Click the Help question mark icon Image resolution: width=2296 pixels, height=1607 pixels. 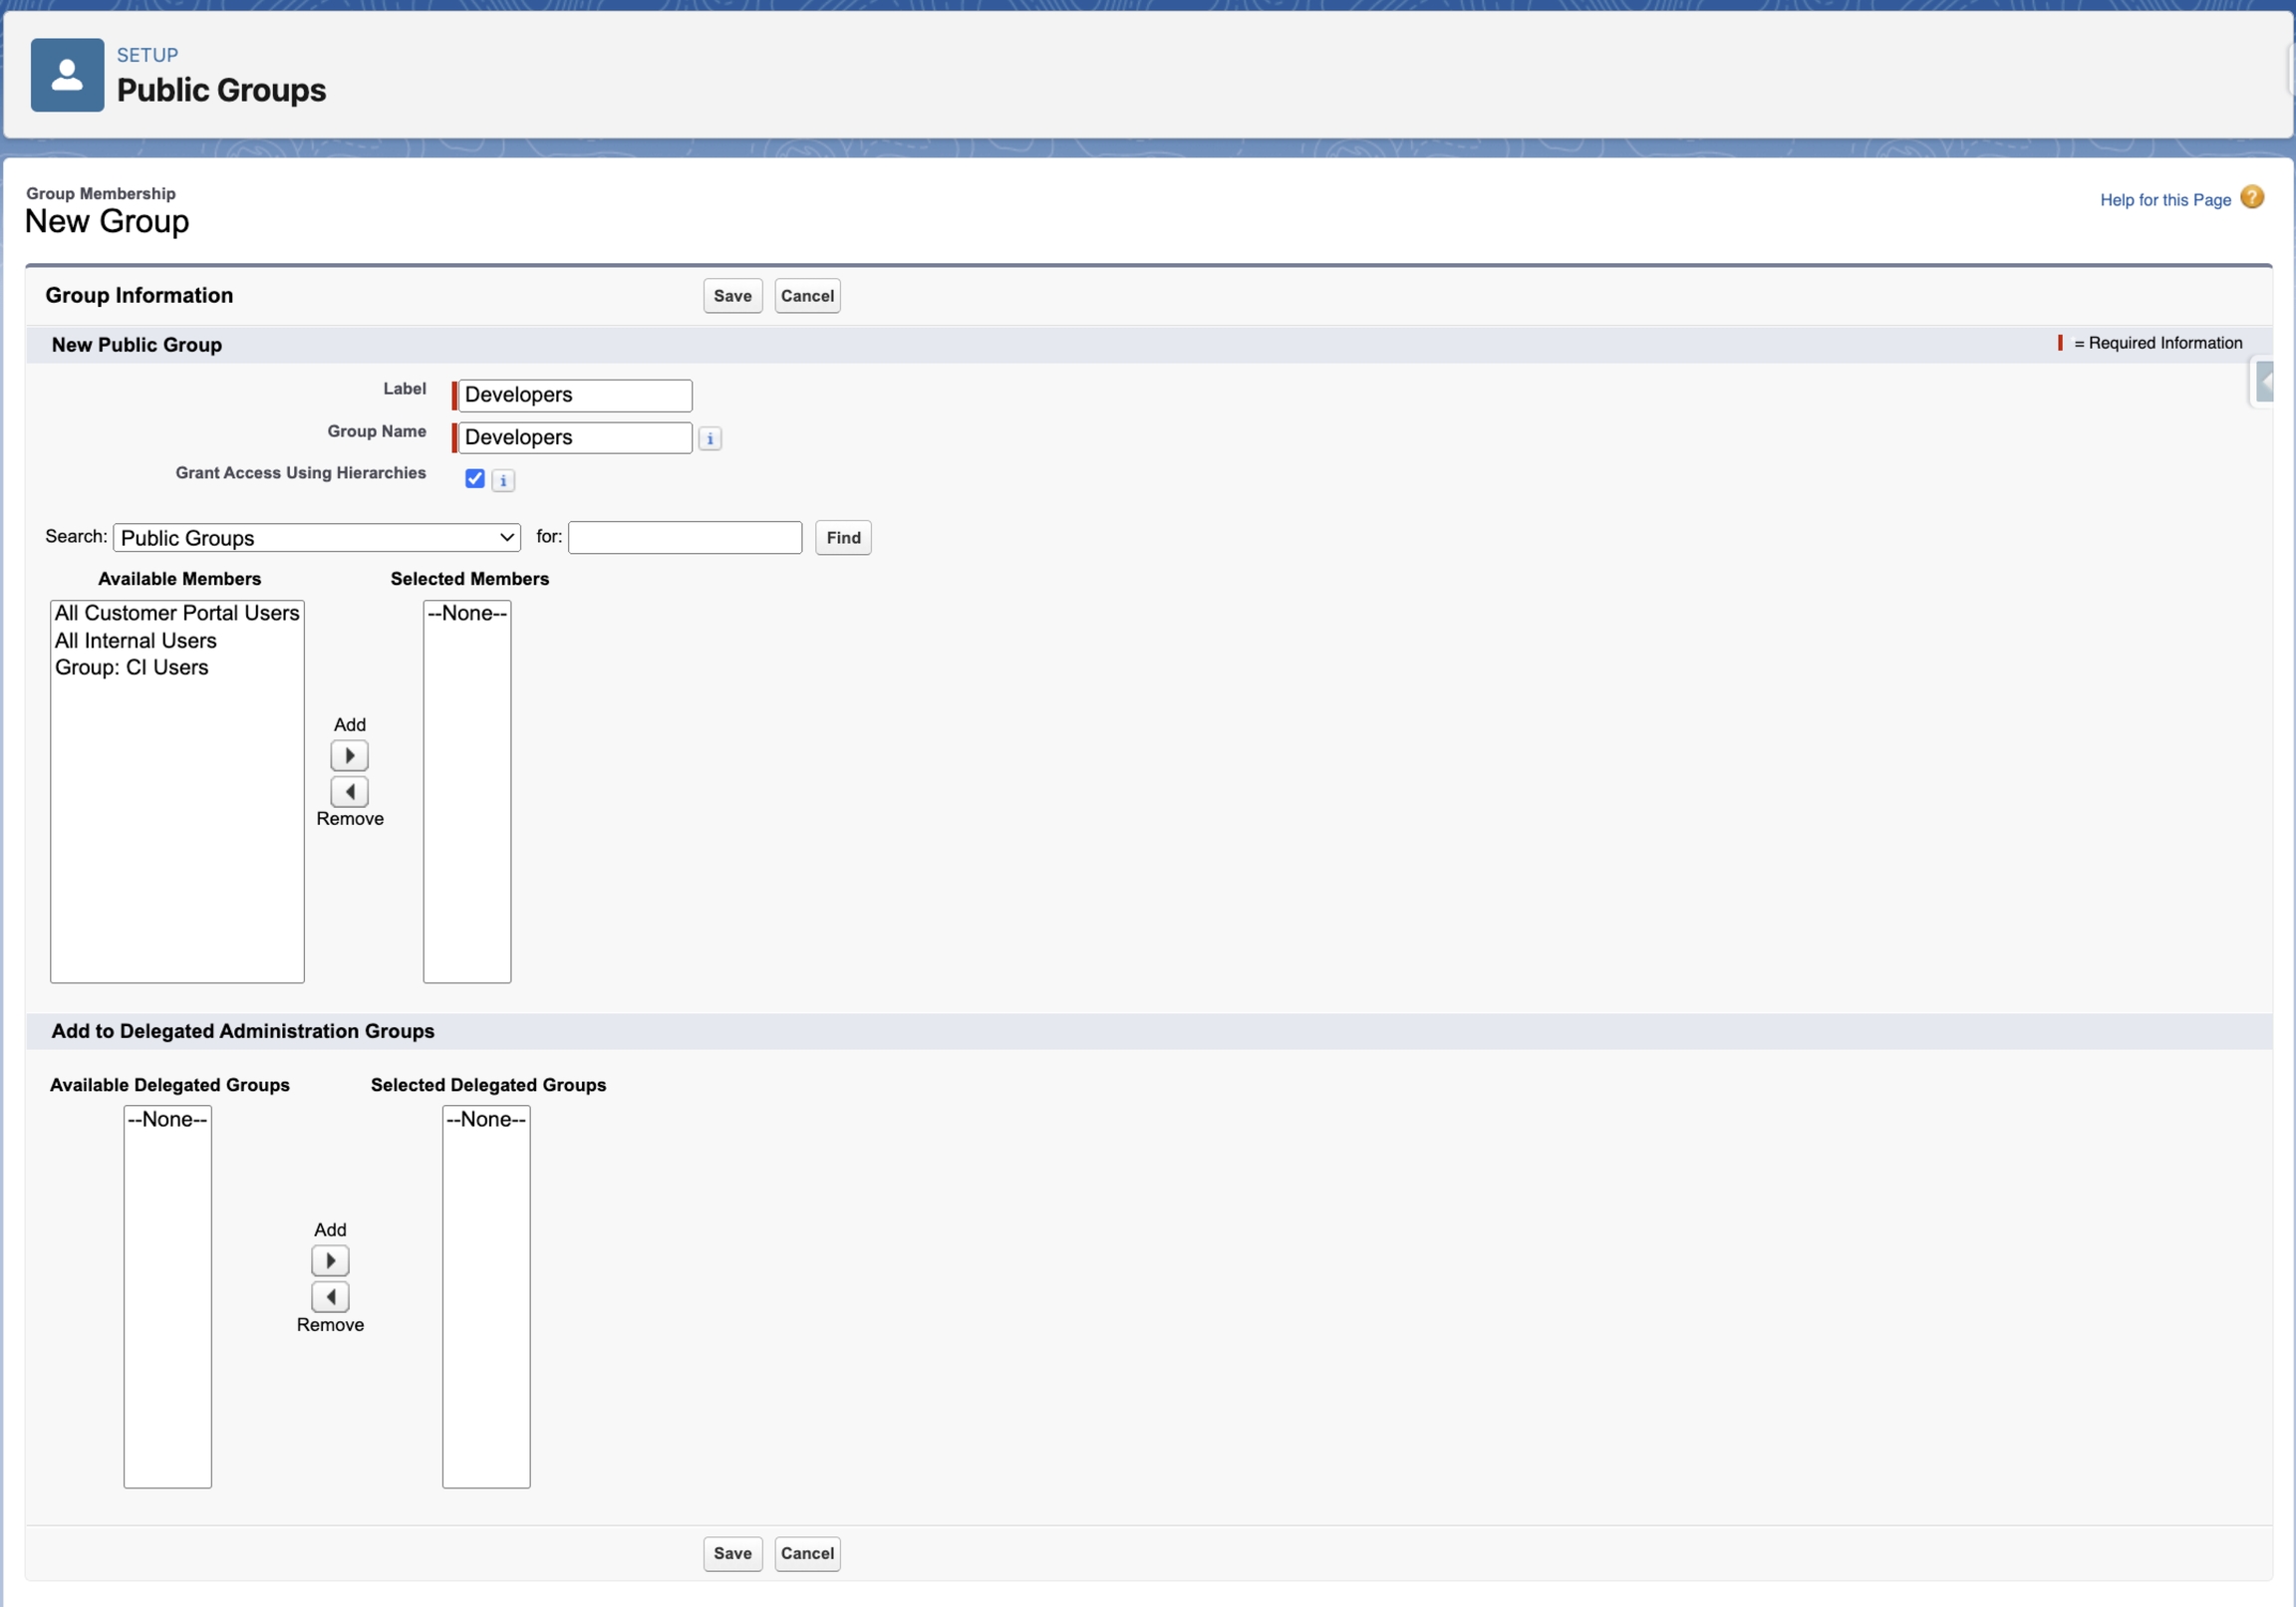click(x=2251, y=197)
